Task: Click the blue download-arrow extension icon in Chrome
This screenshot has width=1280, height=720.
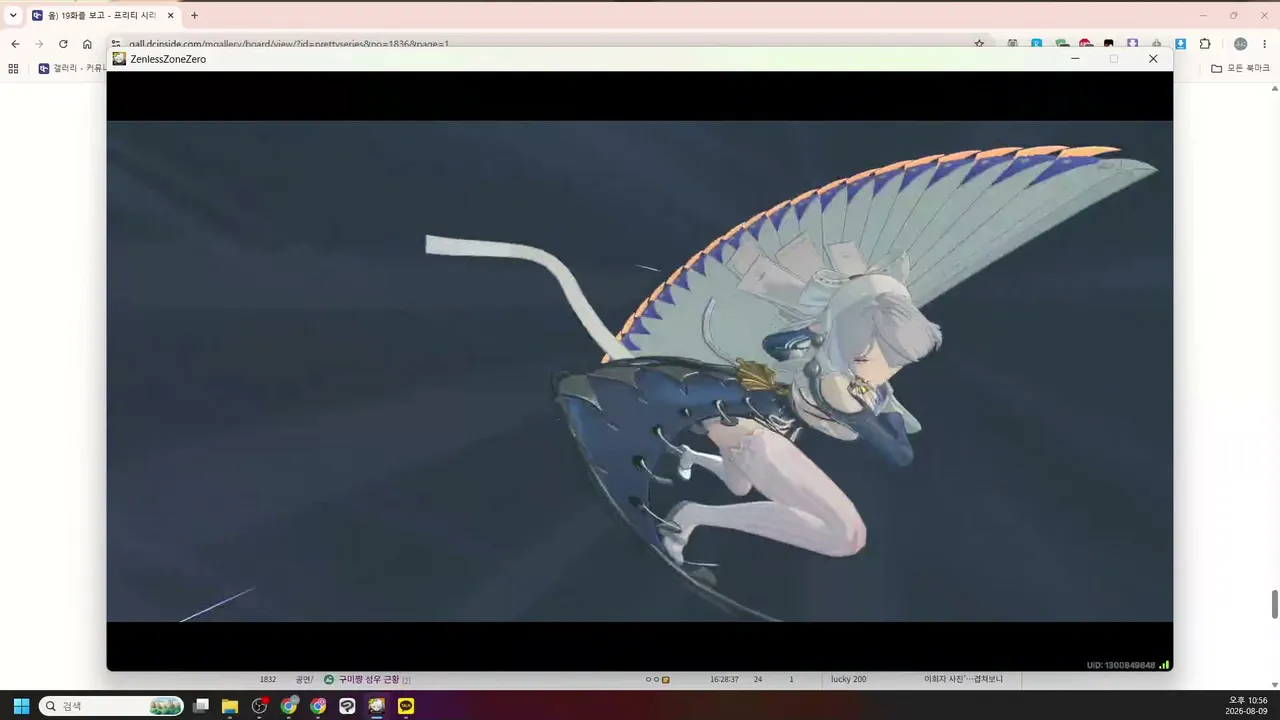Action: coord(1181,44)
